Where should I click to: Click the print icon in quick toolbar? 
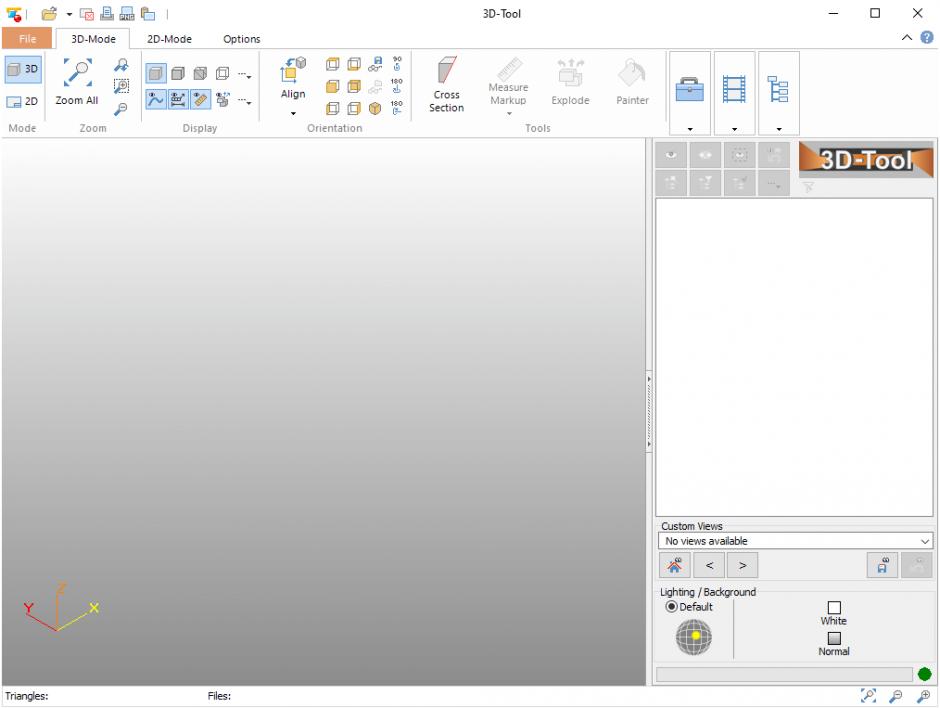(x=107, y=14)
